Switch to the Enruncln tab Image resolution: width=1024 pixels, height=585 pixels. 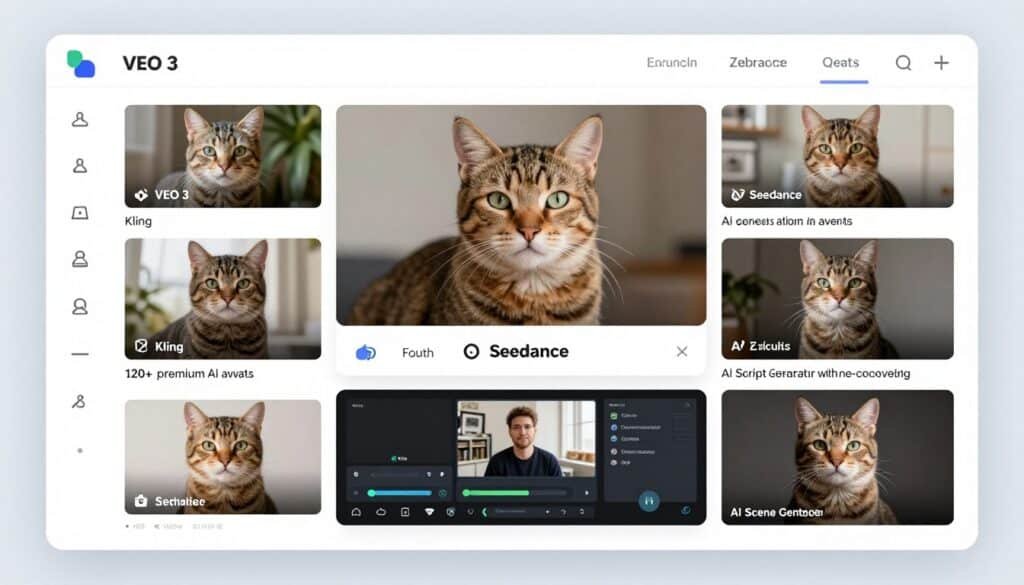(x=671, y=62)
